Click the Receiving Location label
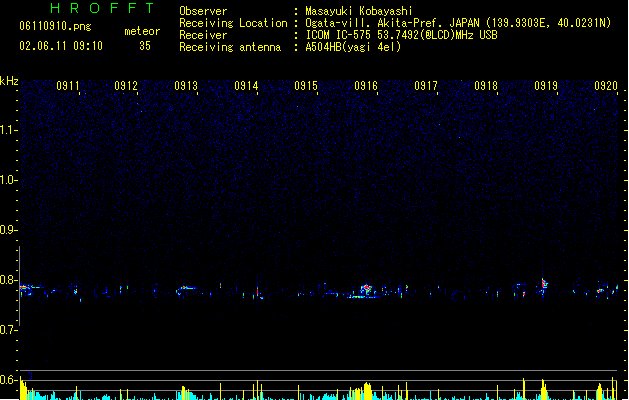The image size is (629, 400). [x=233, y=23]
